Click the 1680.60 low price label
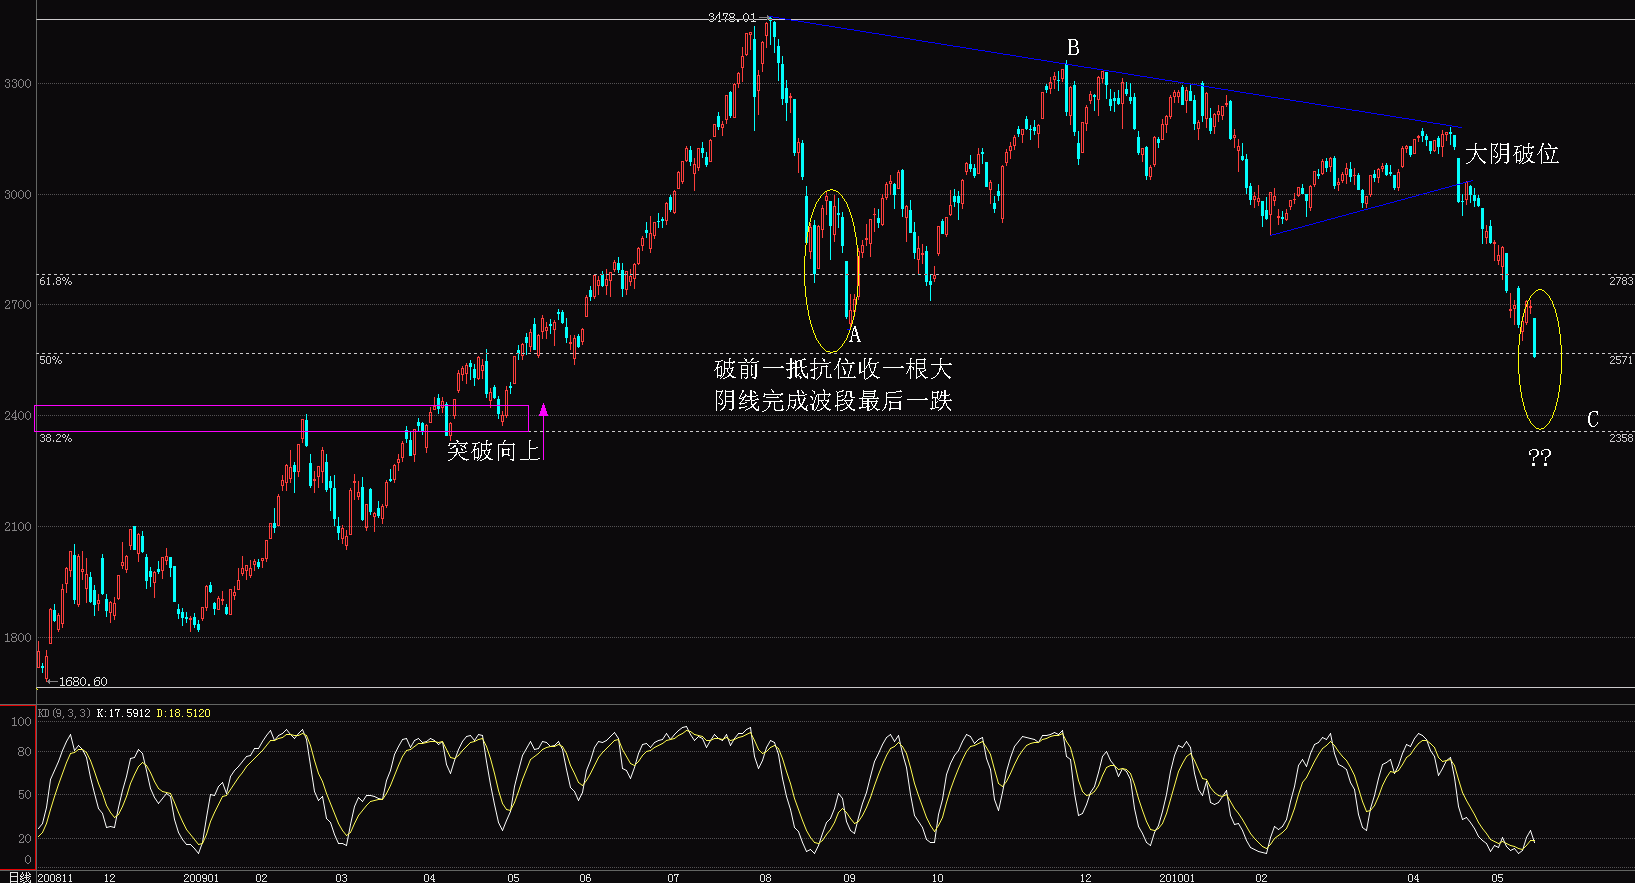The width and height of the screenshot is (1635, 883). [x=83, y=682]
